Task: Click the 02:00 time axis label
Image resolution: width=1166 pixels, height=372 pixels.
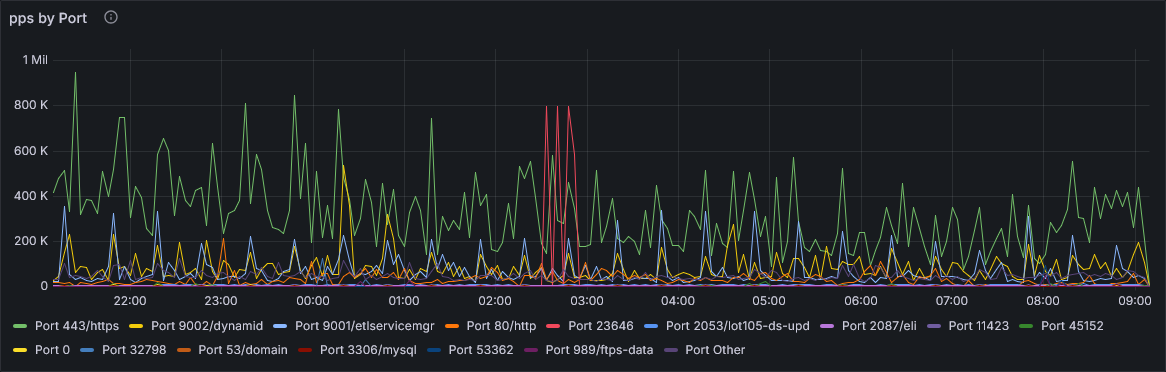Action: click(495, 301)
